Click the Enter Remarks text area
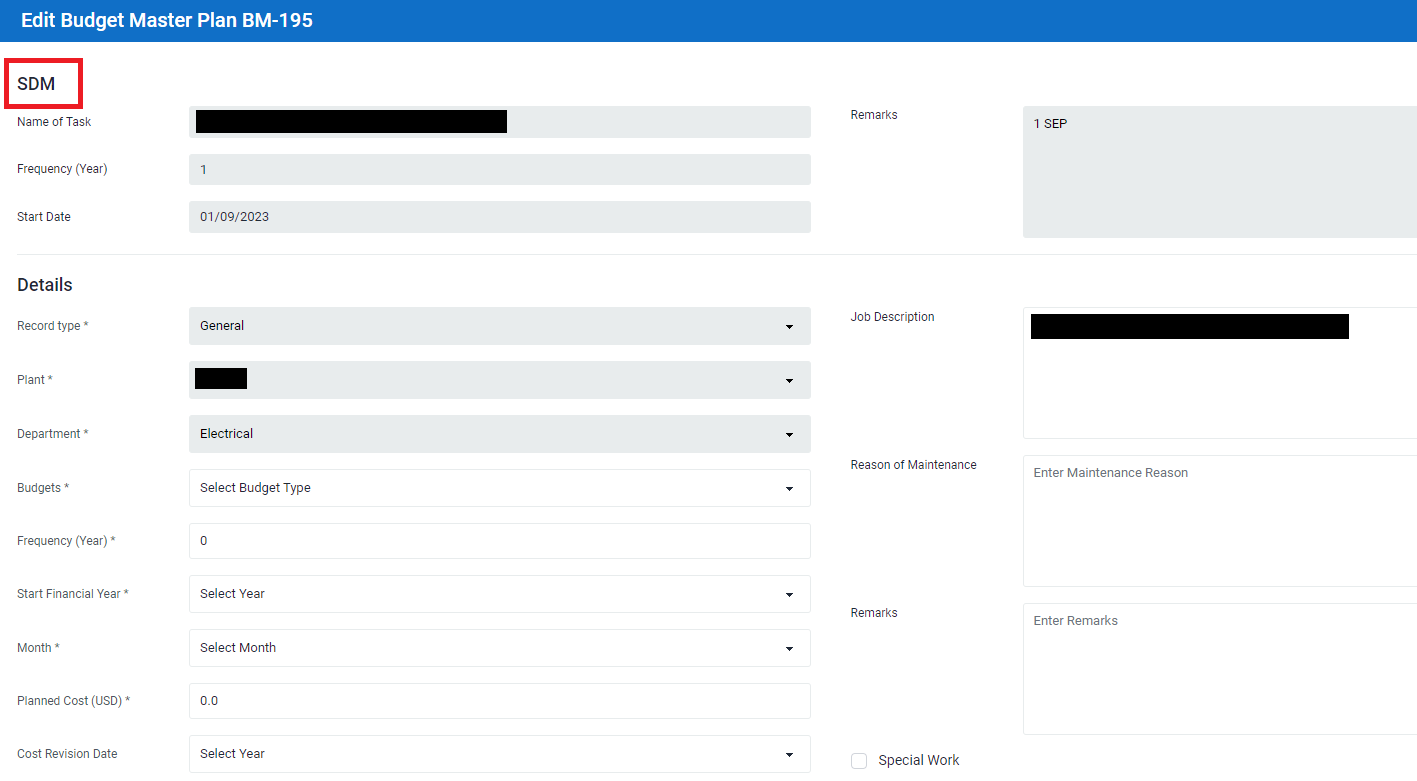The height and width of the screenshot is (781, 1417). point(1219,669)
